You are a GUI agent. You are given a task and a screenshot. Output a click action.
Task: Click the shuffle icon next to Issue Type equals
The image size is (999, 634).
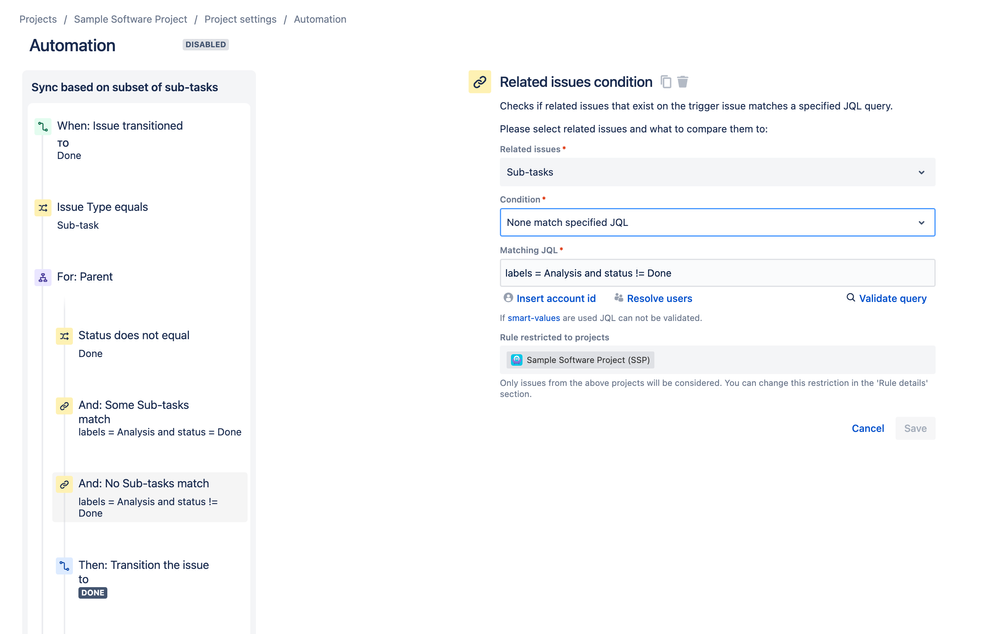pyautogui.click(x=43, y=208)
